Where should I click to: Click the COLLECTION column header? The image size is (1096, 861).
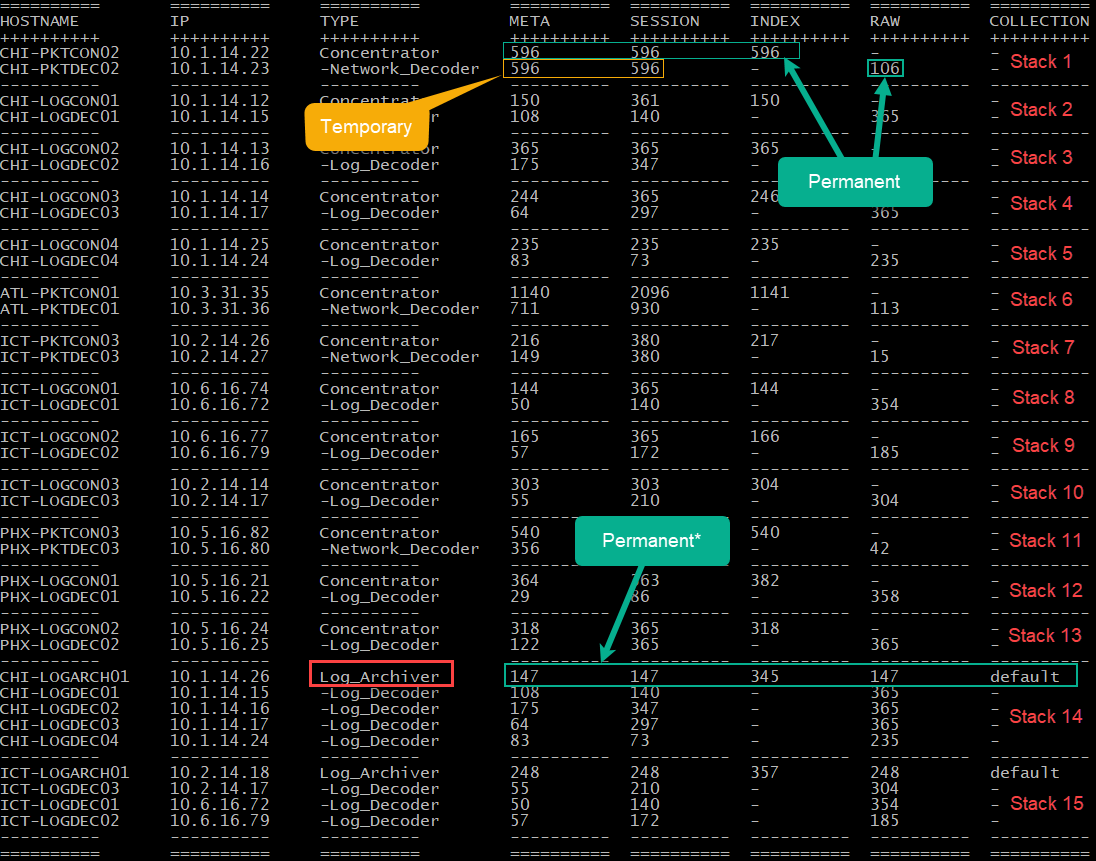click(1039, 21)
